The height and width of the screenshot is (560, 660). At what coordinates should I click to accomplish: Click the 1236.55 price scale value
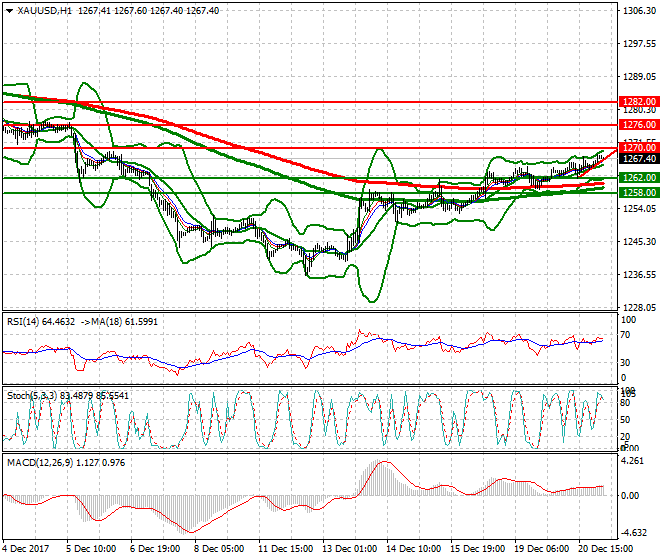(x=639, y=275)
